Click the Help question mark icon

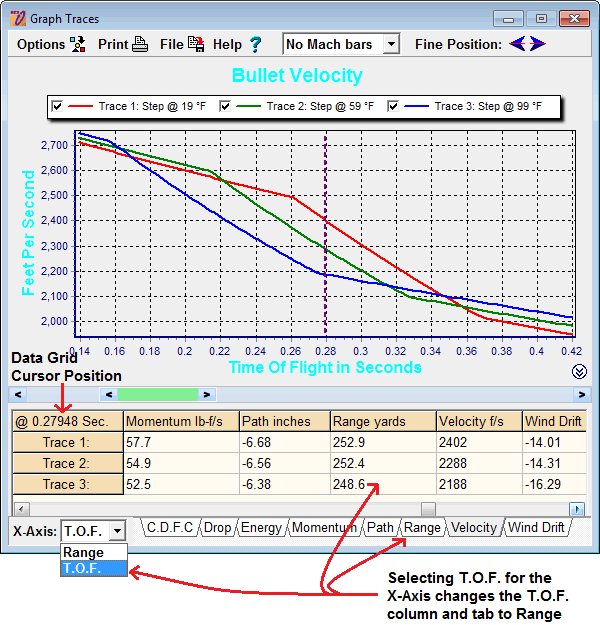(x=256, y=44)
